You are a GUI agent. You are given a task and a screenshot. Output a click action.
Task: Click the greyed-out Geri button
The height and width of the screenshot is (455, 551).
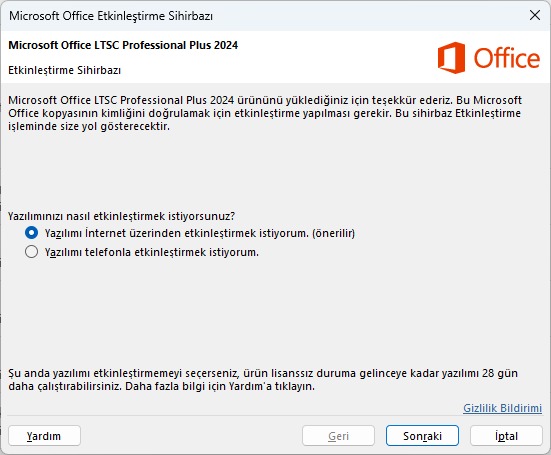tap(338, 436)
